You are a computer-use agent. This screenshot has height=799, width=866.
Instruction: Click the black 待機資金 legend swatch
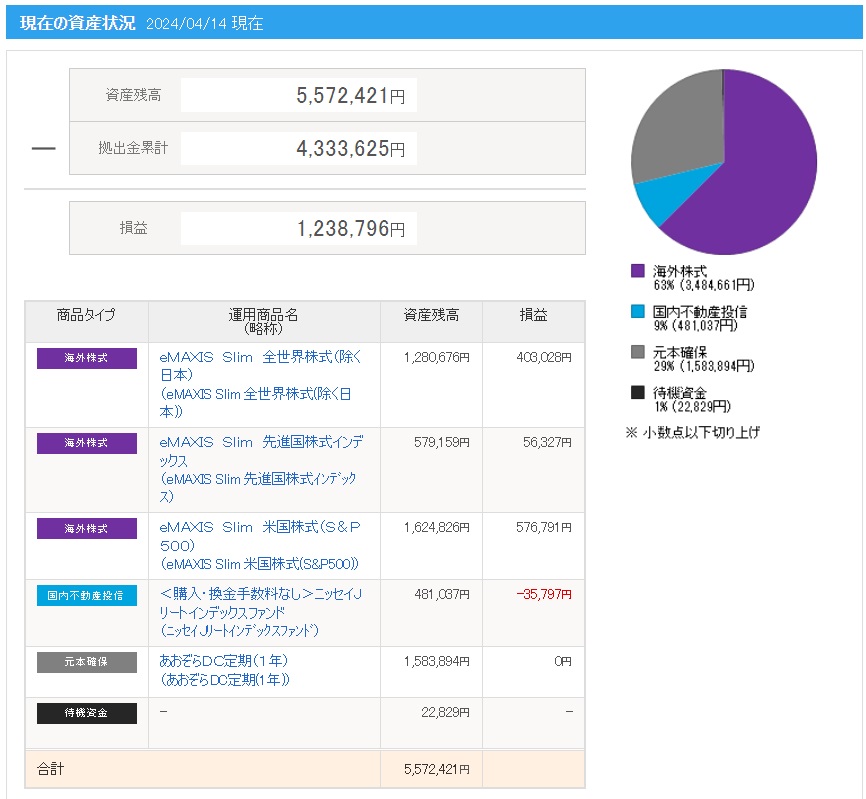(638, 393)
